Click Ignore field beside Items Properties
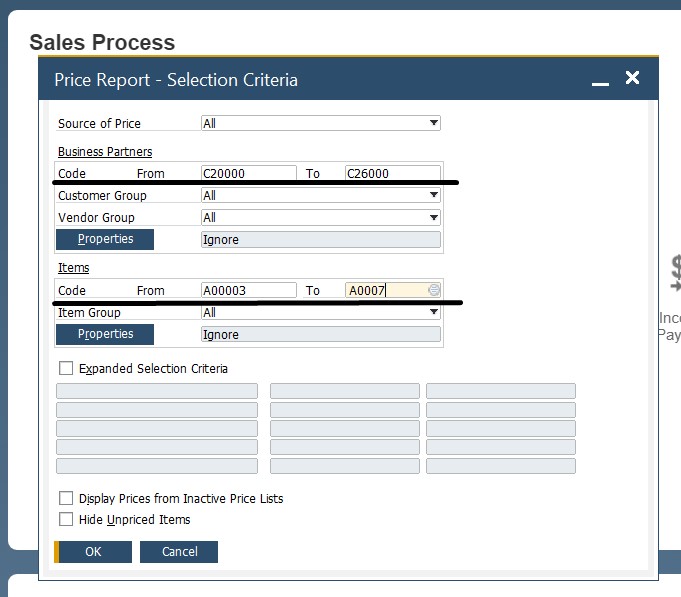 (x=320, y=334)
